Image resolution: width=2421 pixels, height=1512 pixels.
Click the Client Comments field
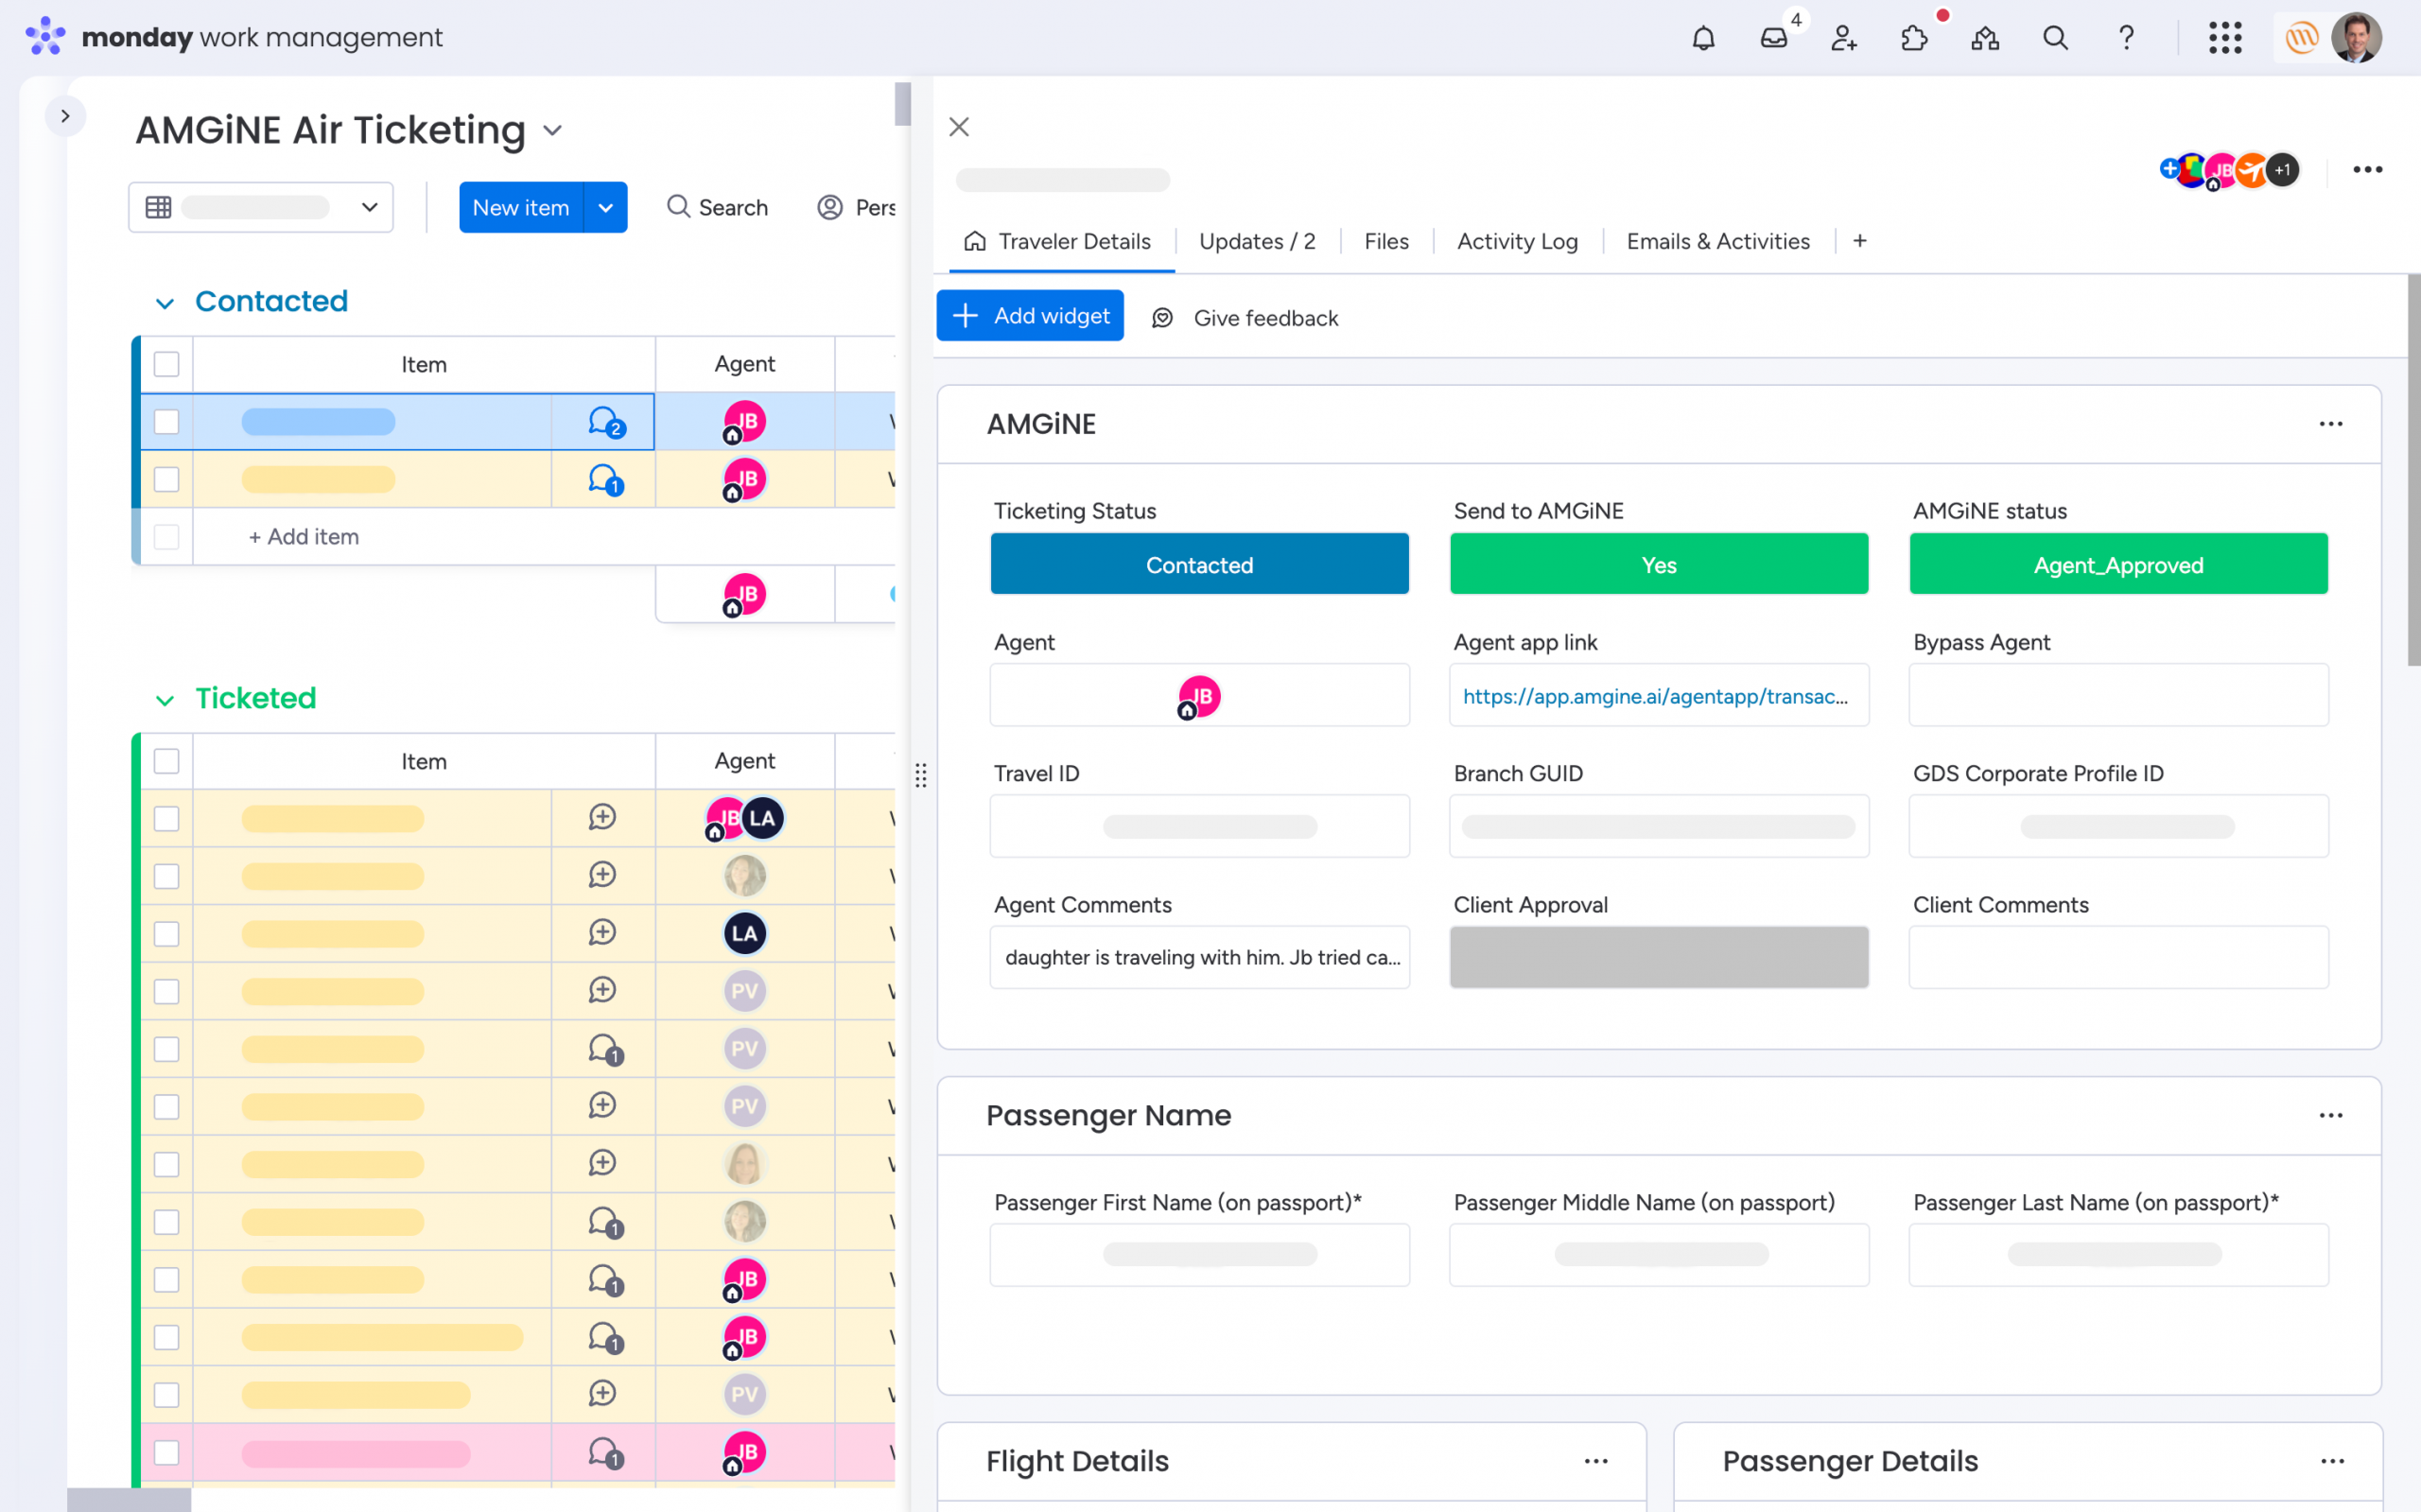click(x=2118, y=957)
